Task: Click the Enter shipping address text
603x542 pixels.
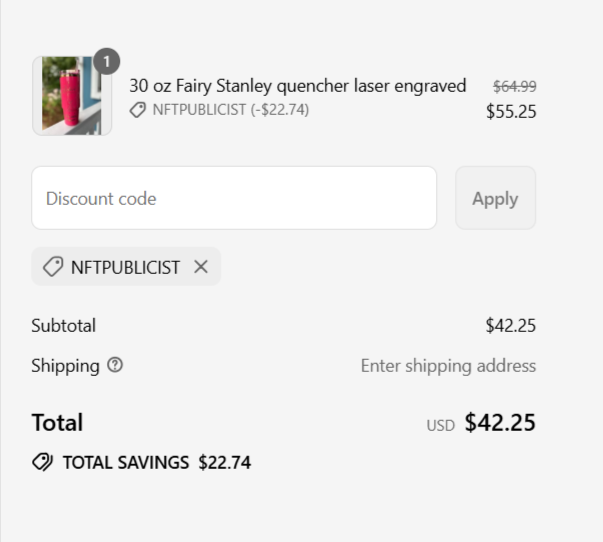Action: click(x=448, y=366)
